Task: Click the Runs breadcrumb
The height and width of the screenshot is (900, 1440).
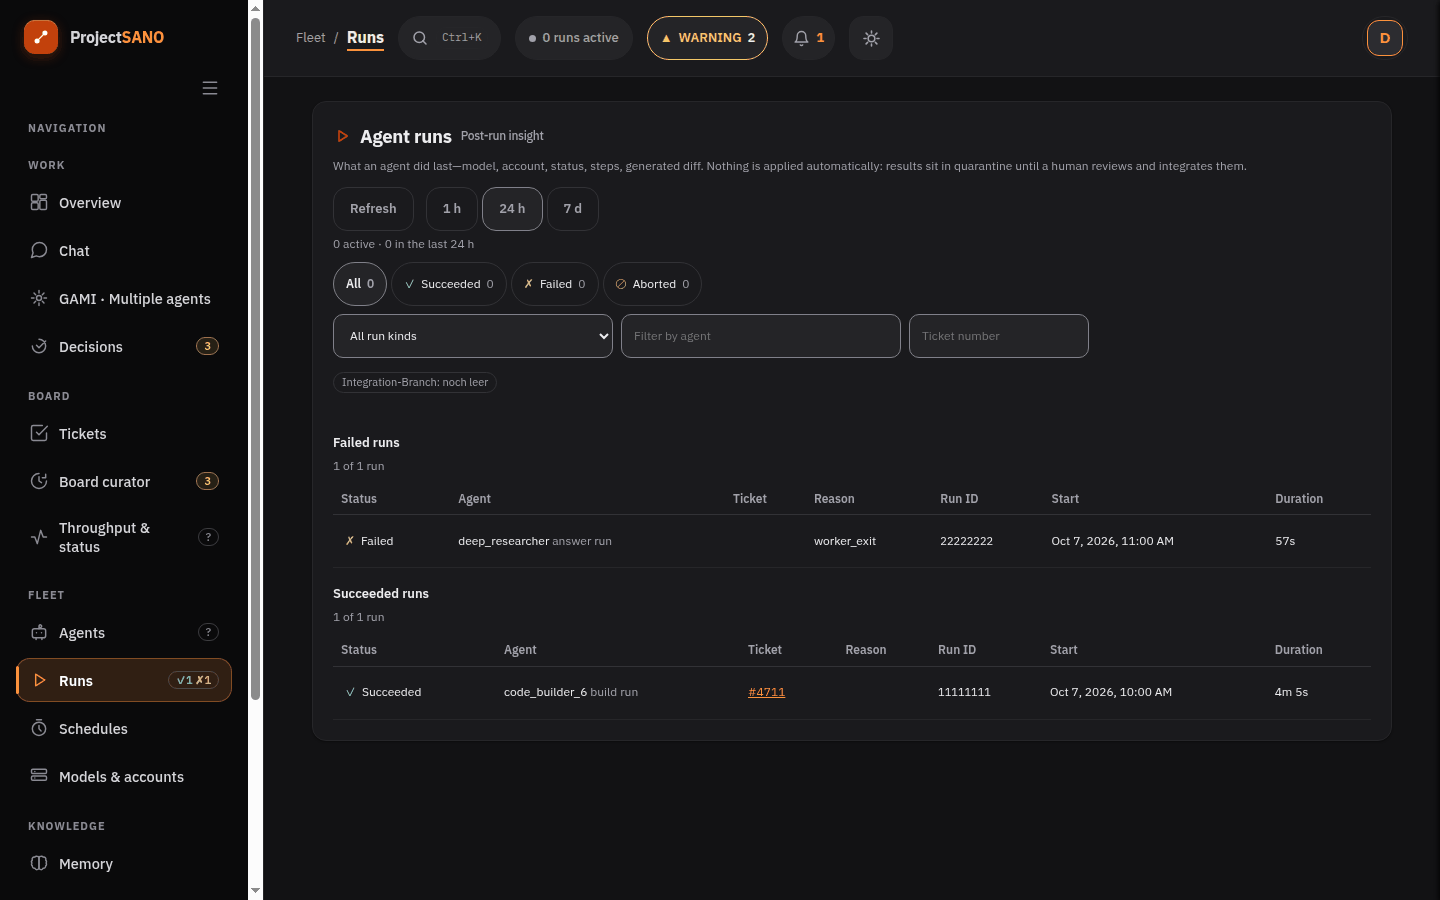Action: [365, 38]
